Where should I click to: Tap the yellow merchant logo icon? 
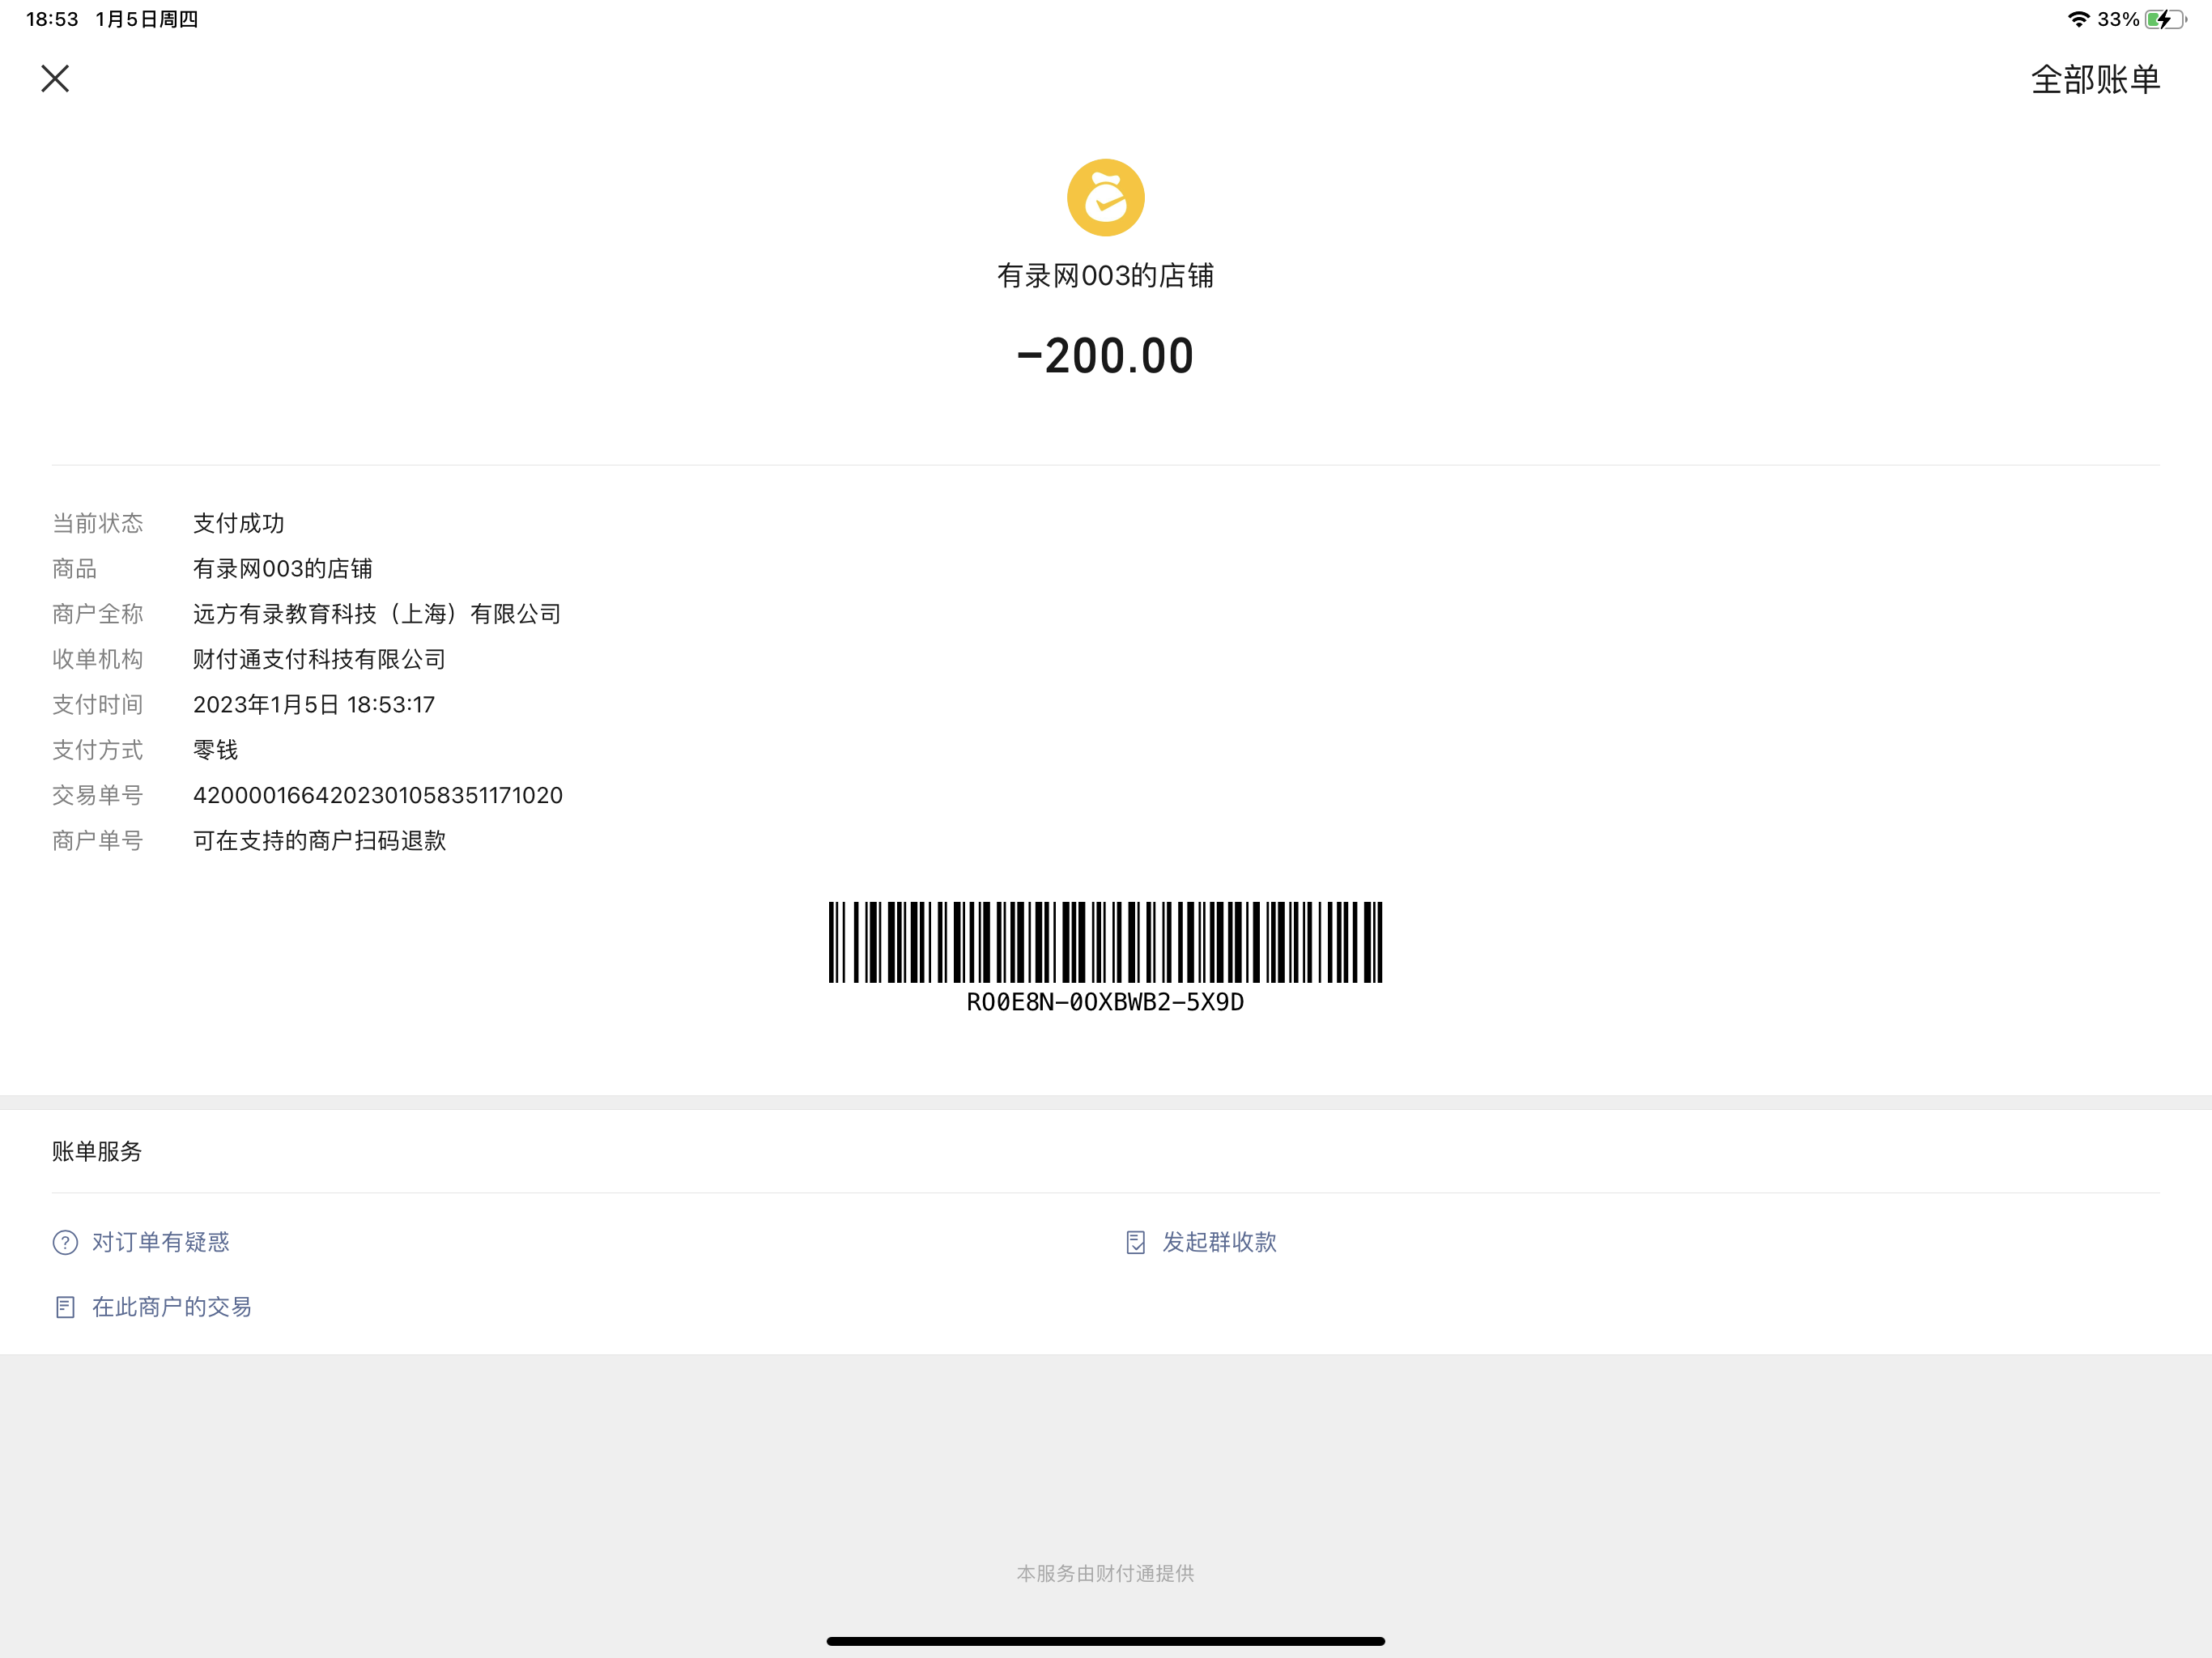click(1105, 198)
